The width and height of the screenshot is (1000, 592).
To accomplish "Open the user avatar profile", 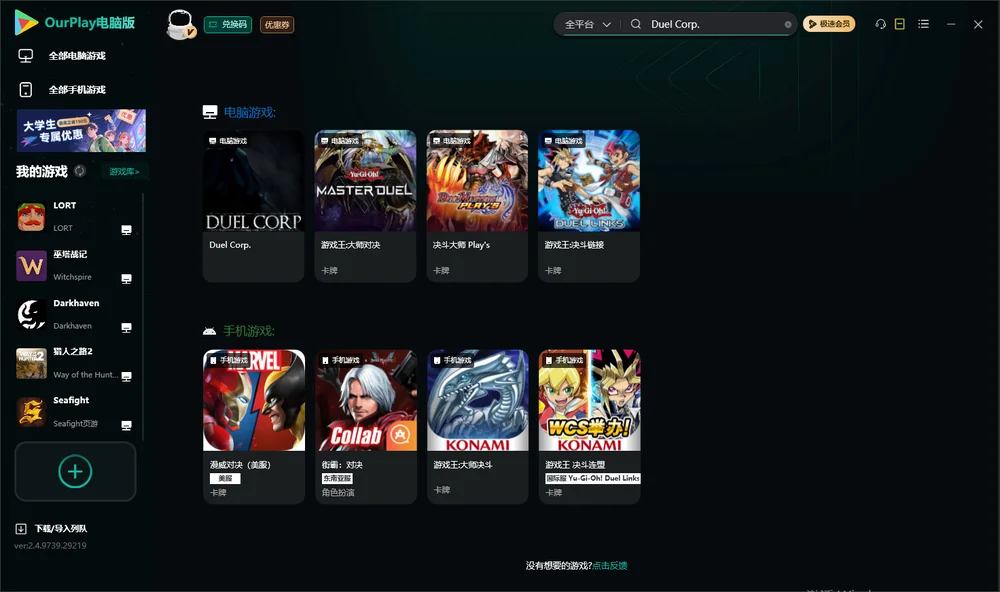I will [180, 24].
